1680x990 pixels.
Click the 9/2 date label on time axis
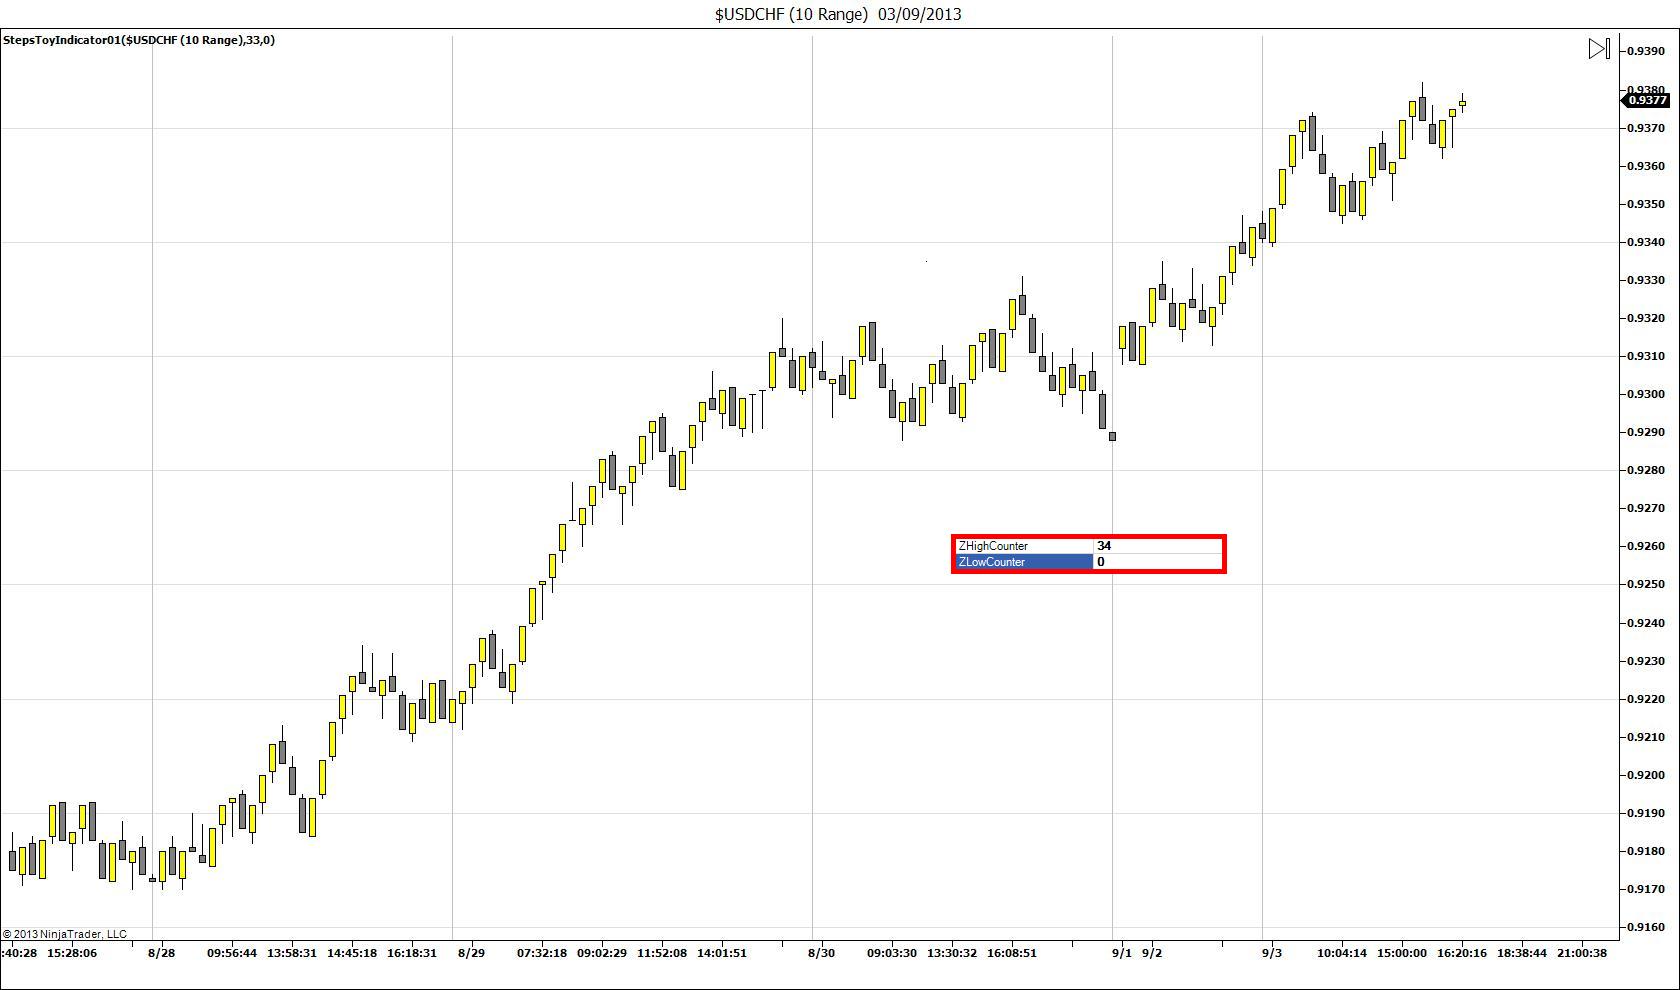(1152, 953)
